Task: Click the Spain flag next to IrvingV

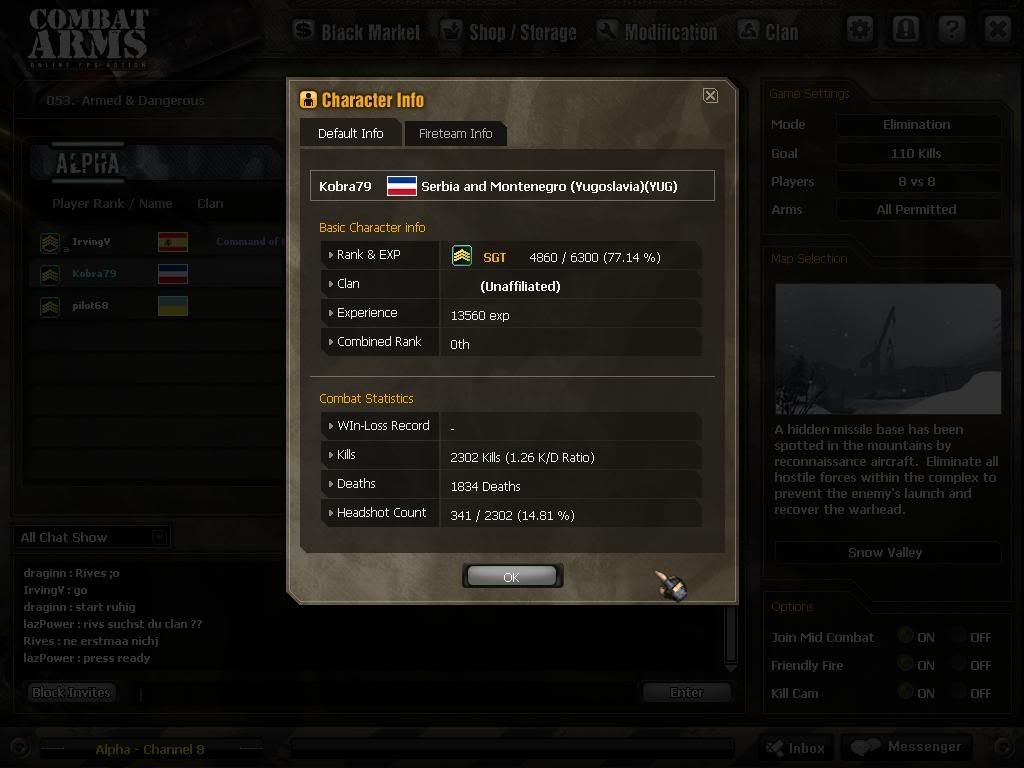Action: [173, 242]
